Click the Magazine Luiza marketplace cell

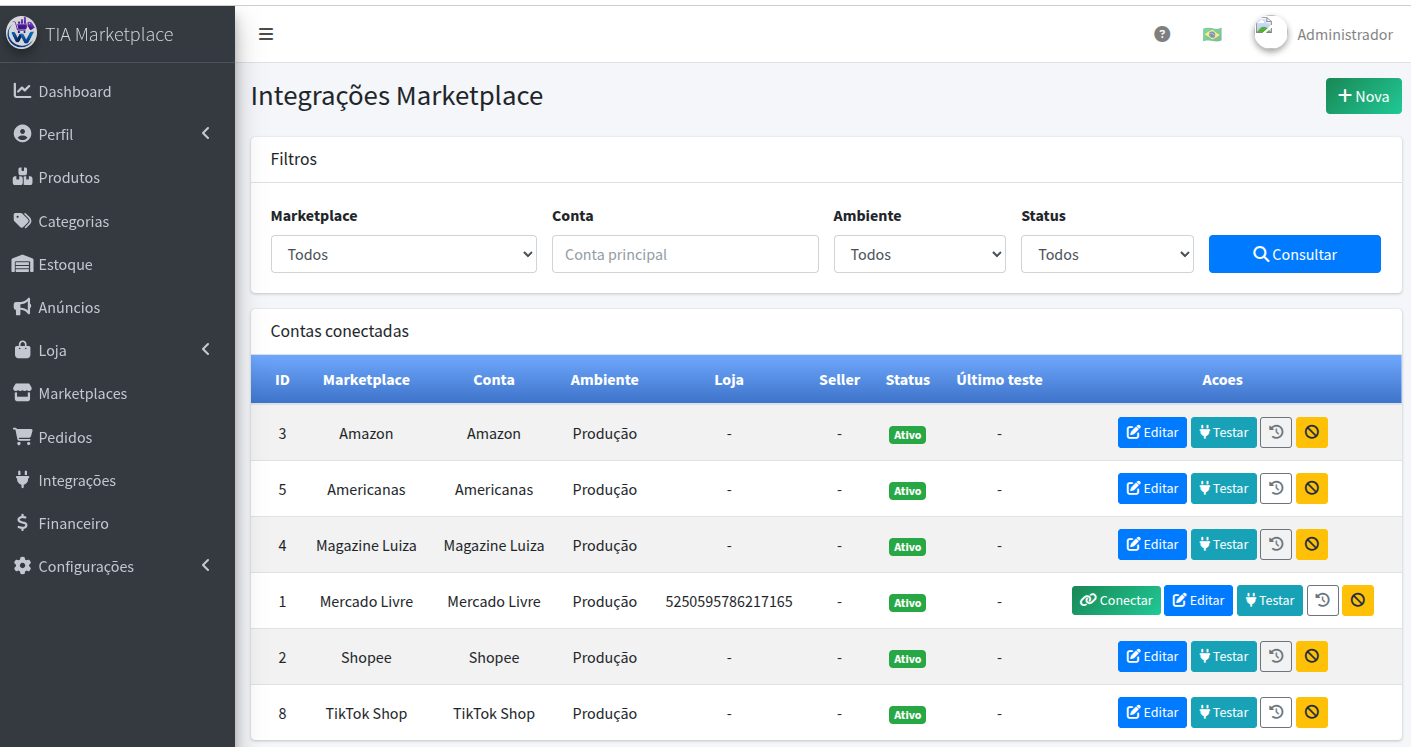(366, 546)
